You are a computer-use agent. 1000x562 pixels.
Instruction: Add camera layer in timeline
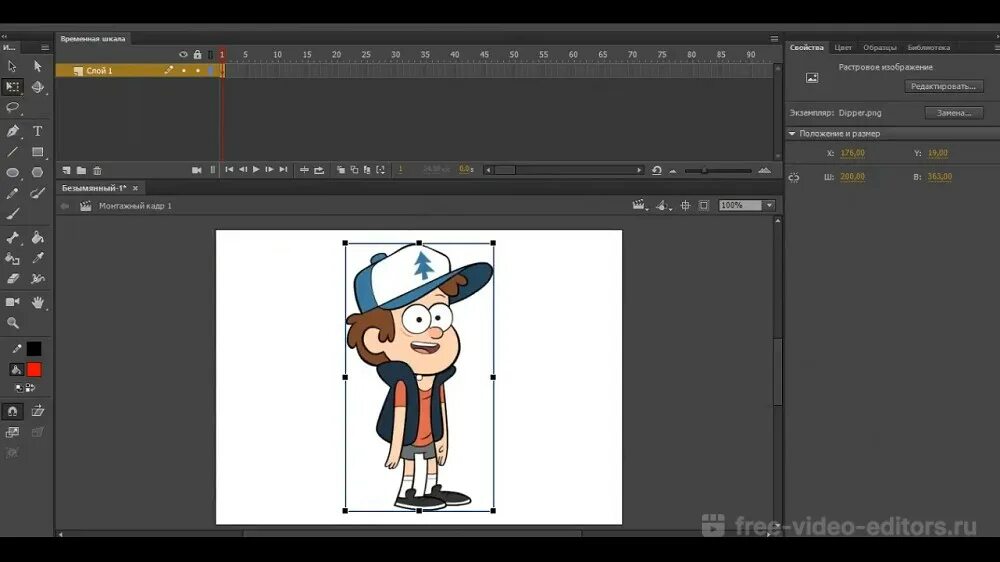(x=196, y=170)
